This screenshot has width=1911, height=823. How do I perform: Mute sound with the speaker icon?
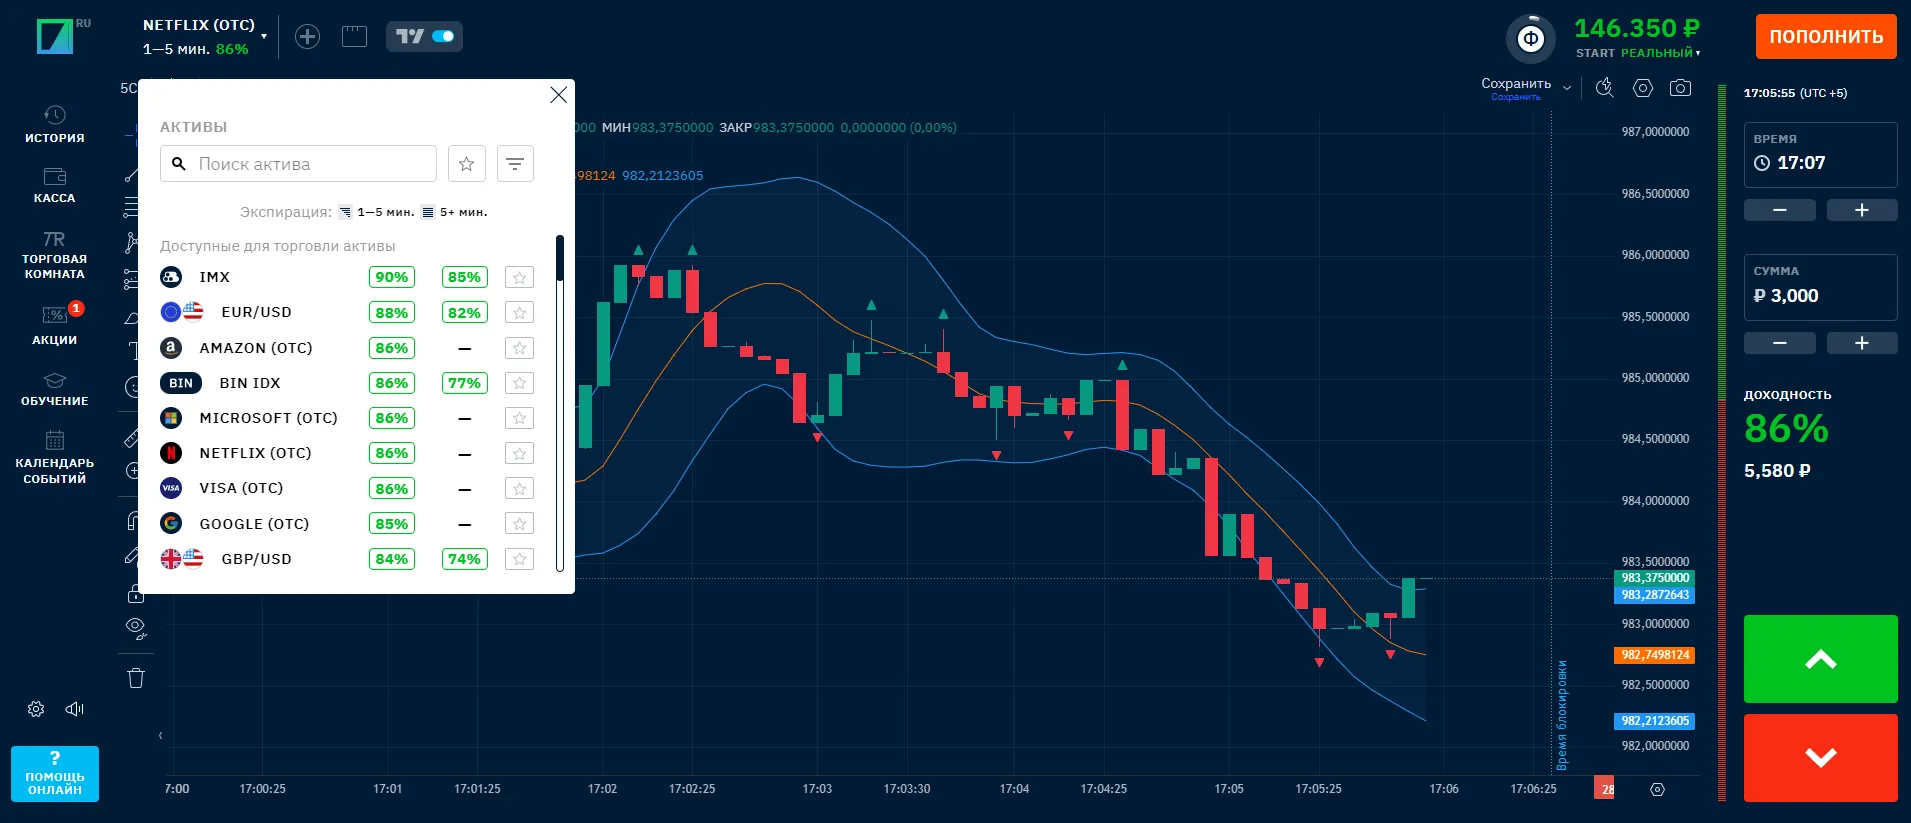point(75,709)
